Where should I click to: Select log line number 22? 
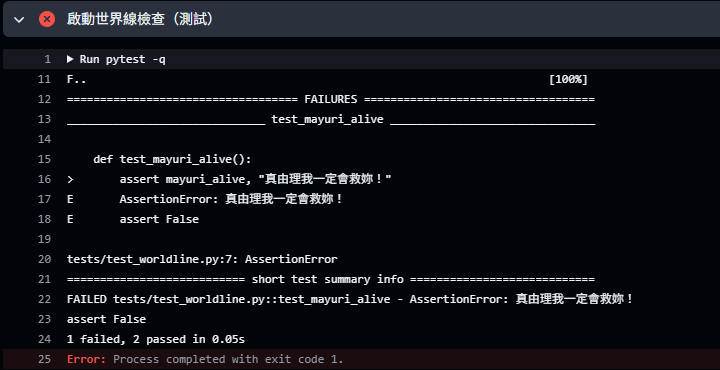[x=45, y=299]
